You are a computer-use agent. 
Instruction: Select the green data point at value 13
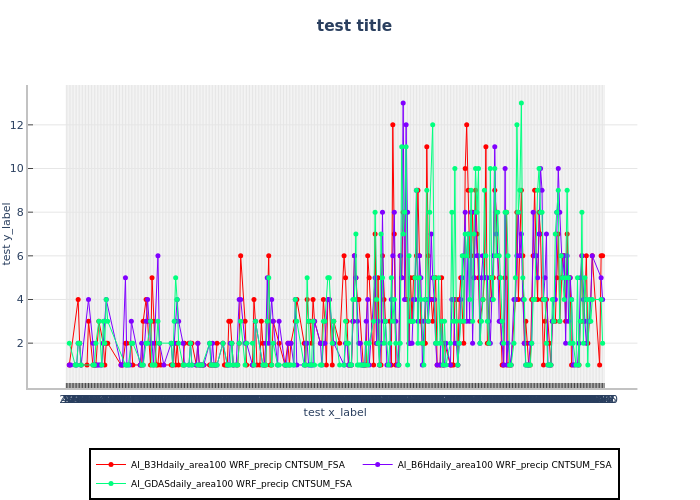(x=521, y=103)
